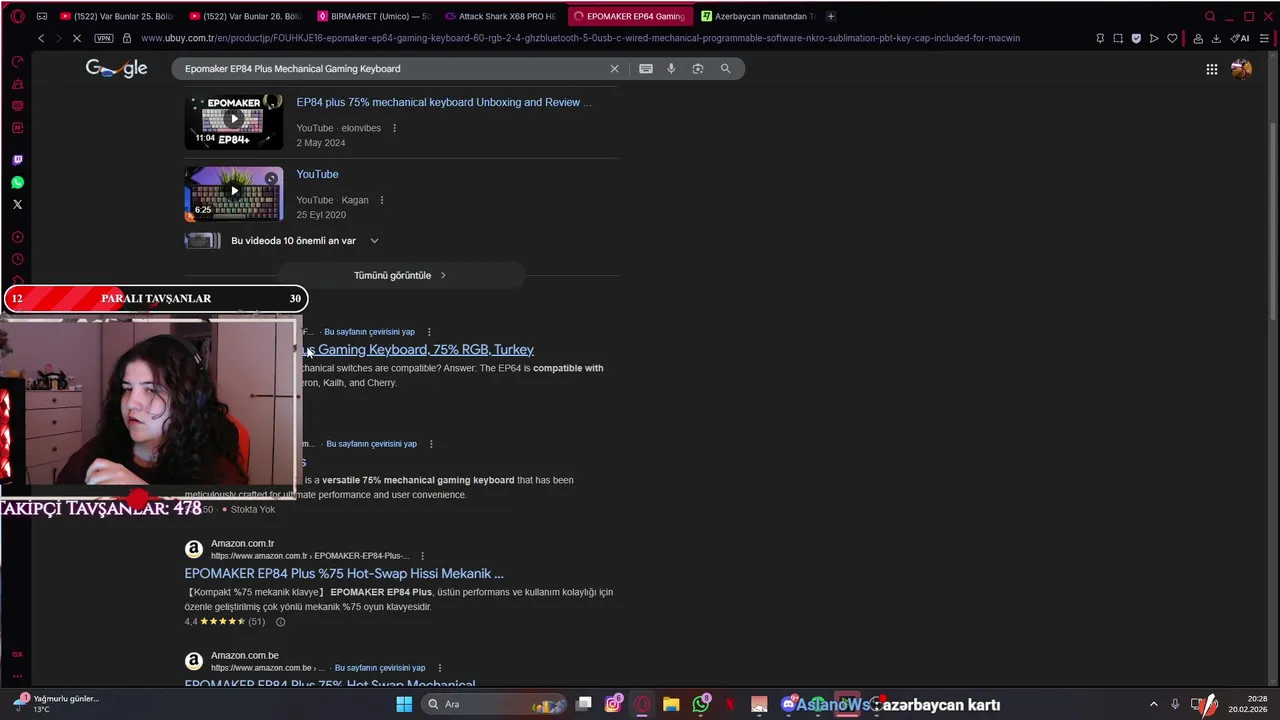Go forward to the next page

59,38
